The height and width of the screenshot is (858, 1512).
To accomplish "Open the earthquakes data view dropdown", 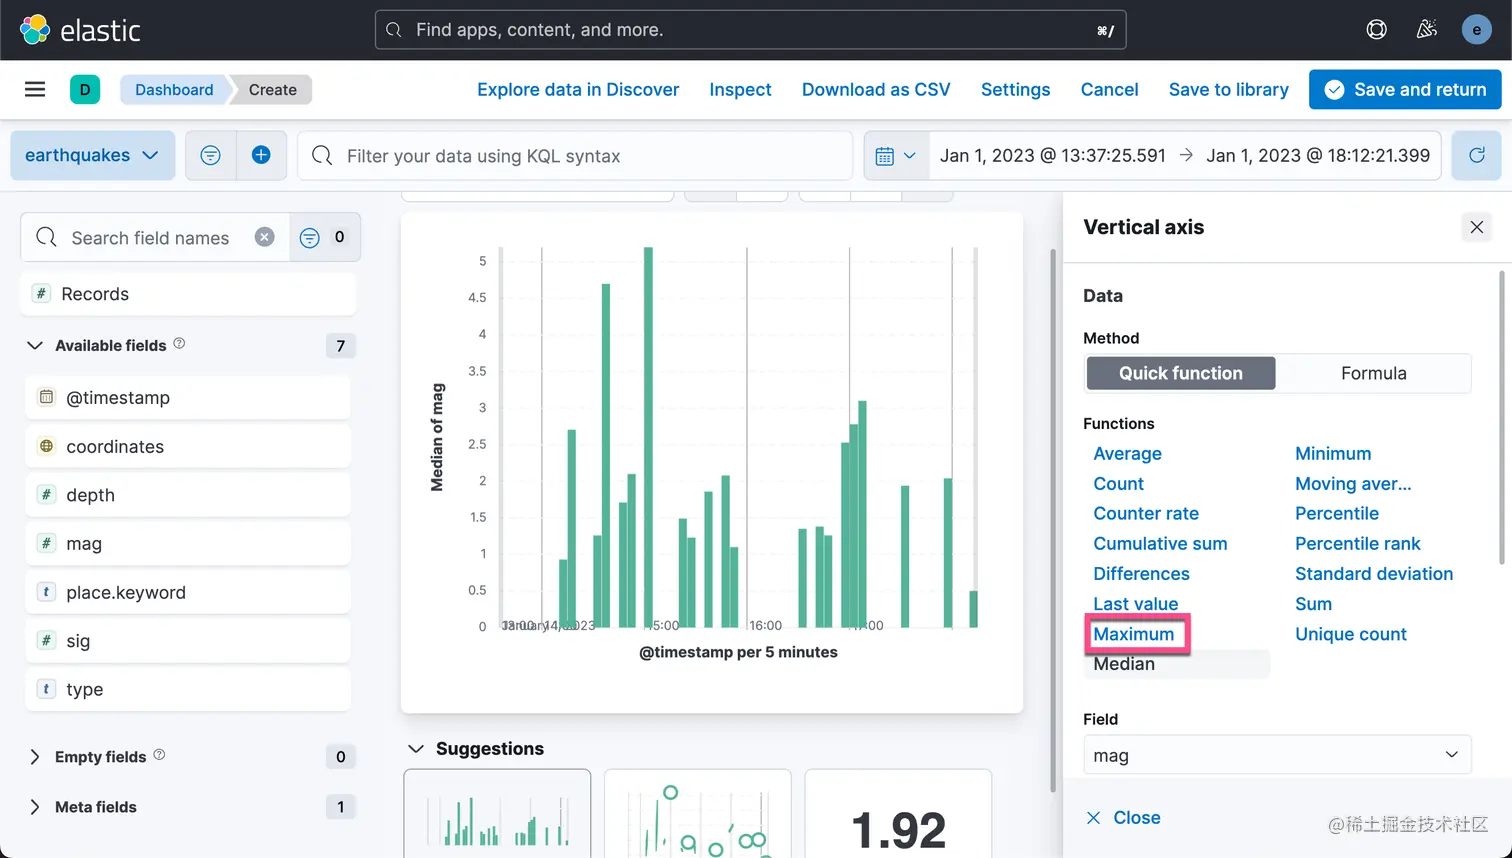I will 92,155.
